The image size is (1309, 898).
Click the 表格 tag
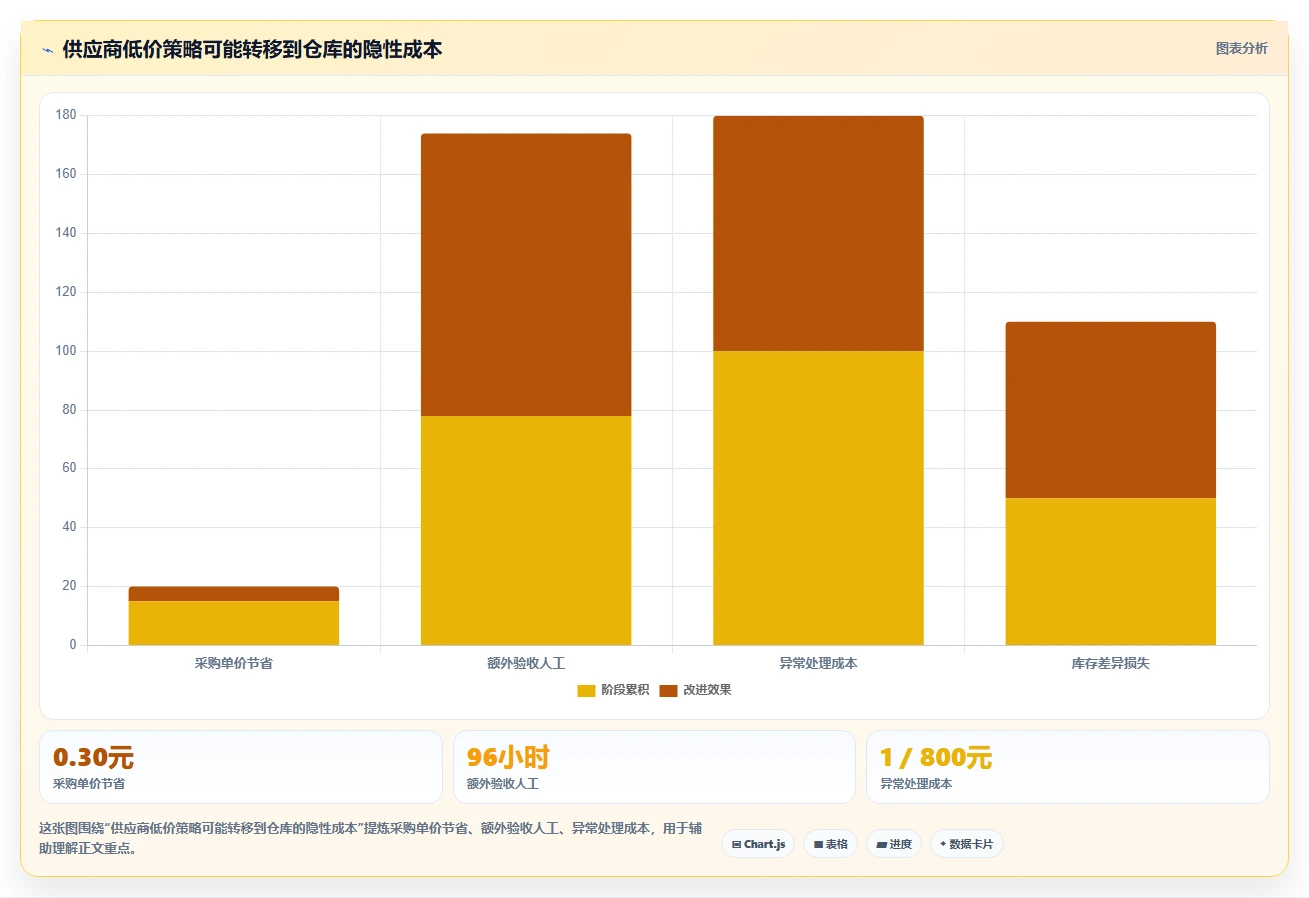[x=830, y=844]
